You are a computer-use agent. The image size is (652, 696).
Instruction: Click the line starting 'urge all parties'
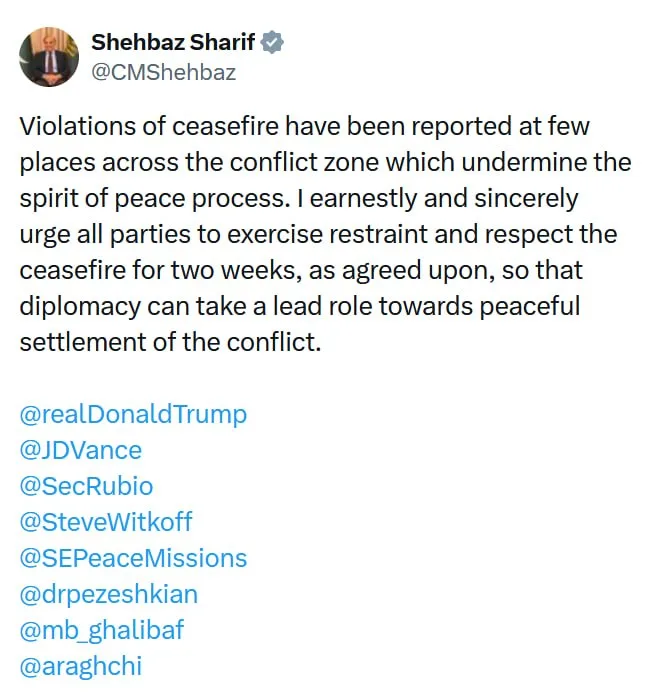click(318, 234)
